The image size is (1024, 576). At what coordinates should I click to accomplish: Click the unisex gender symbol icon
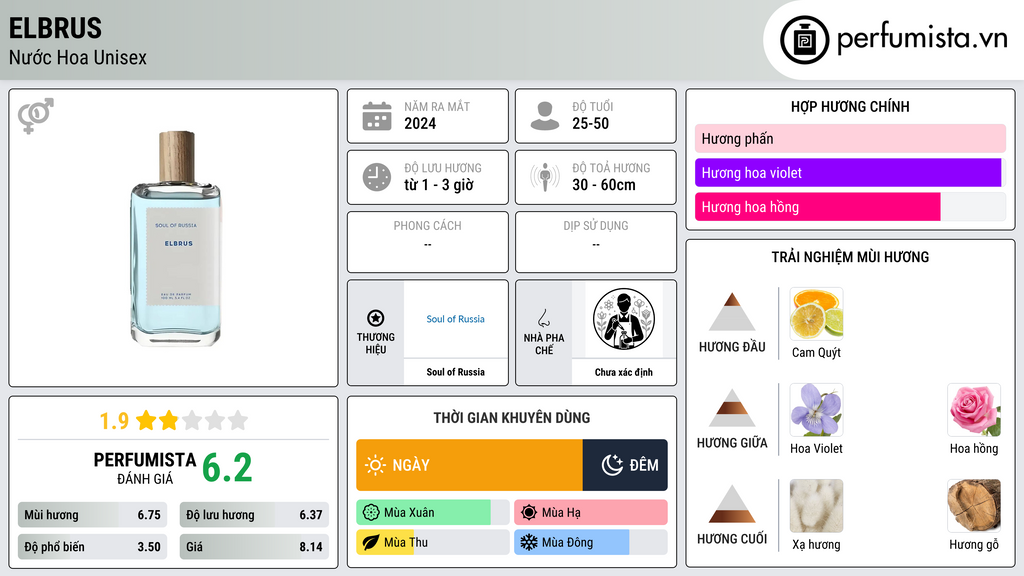tap(36, 116)
